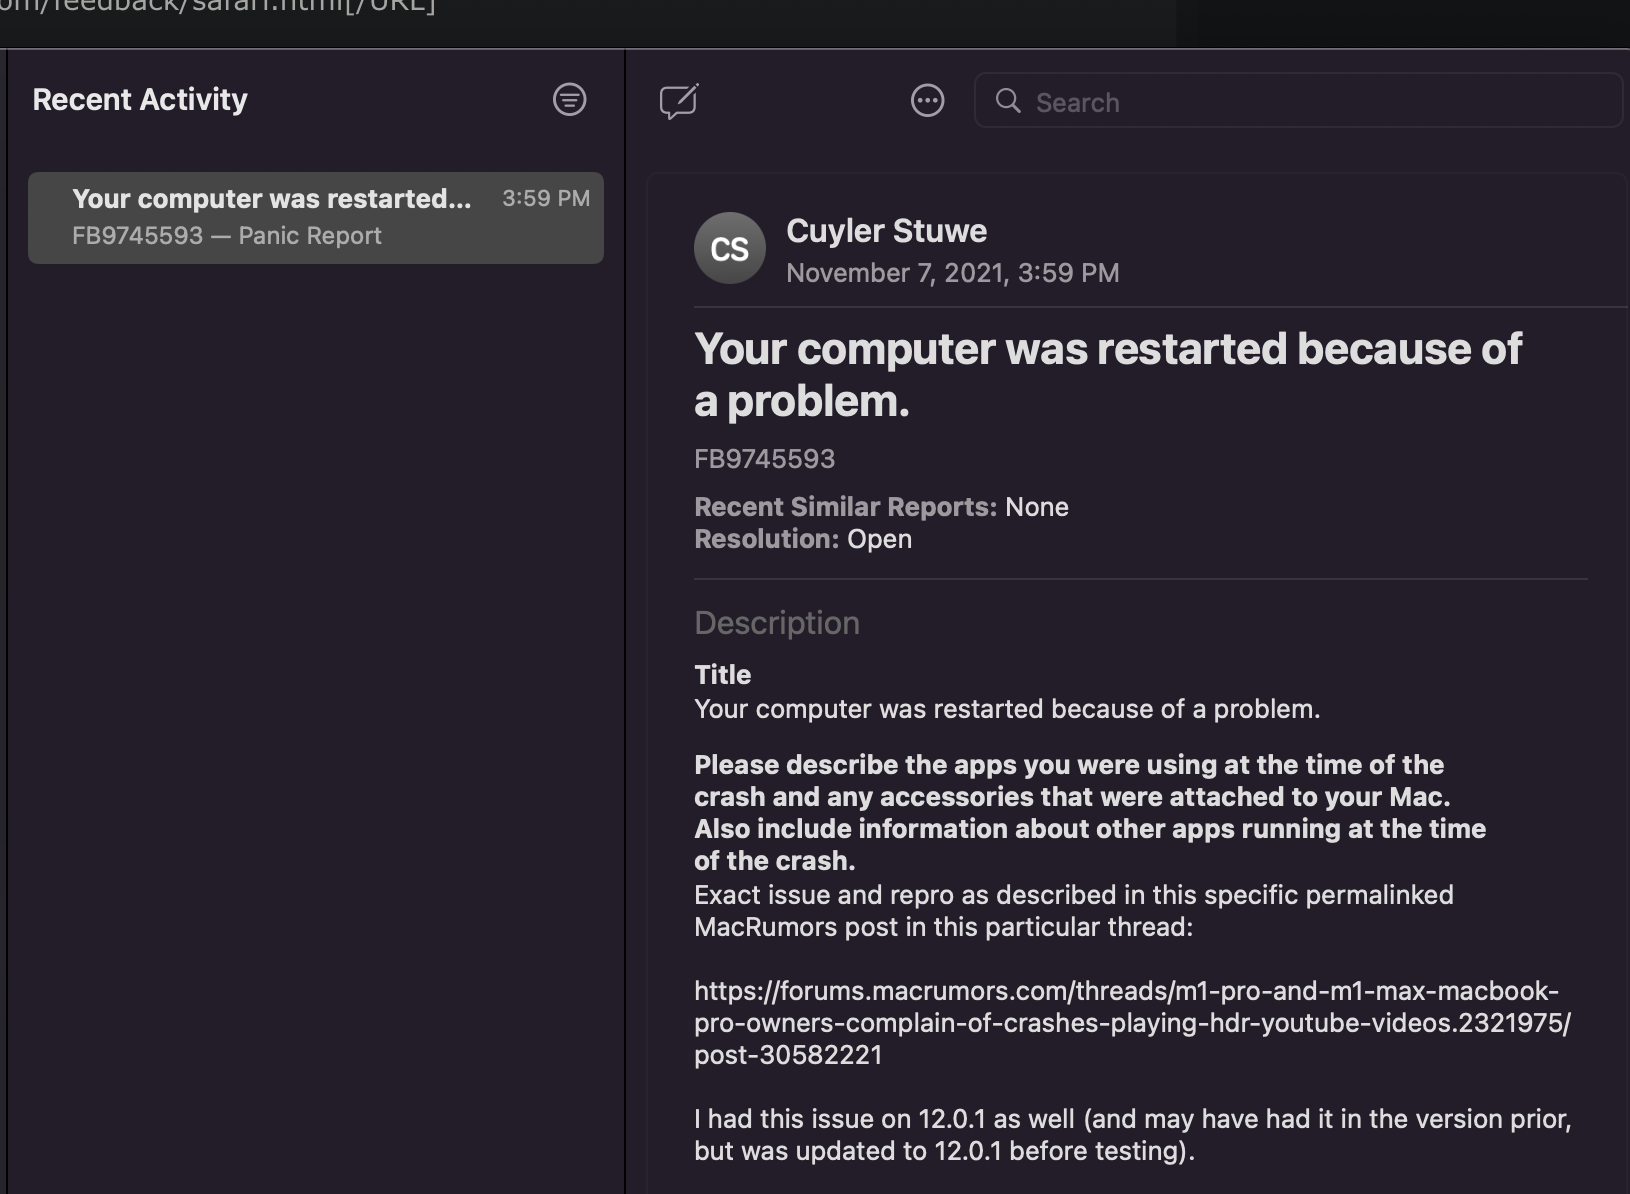Click the Recent Activity heading
The image size is (1630, 1194).
(x=140, y=100)
